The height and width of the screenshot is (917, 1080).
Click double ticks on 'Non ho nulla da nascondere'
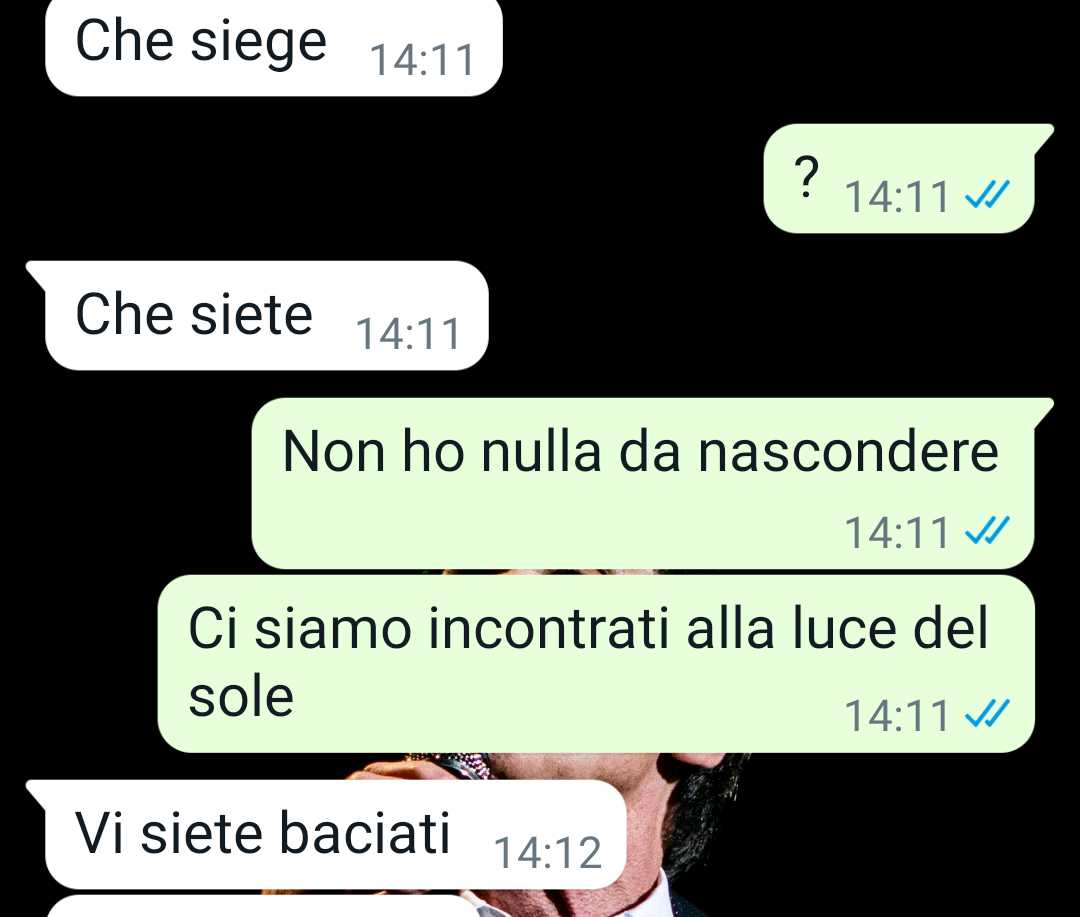pyautogui.click(x=987, y=530)
